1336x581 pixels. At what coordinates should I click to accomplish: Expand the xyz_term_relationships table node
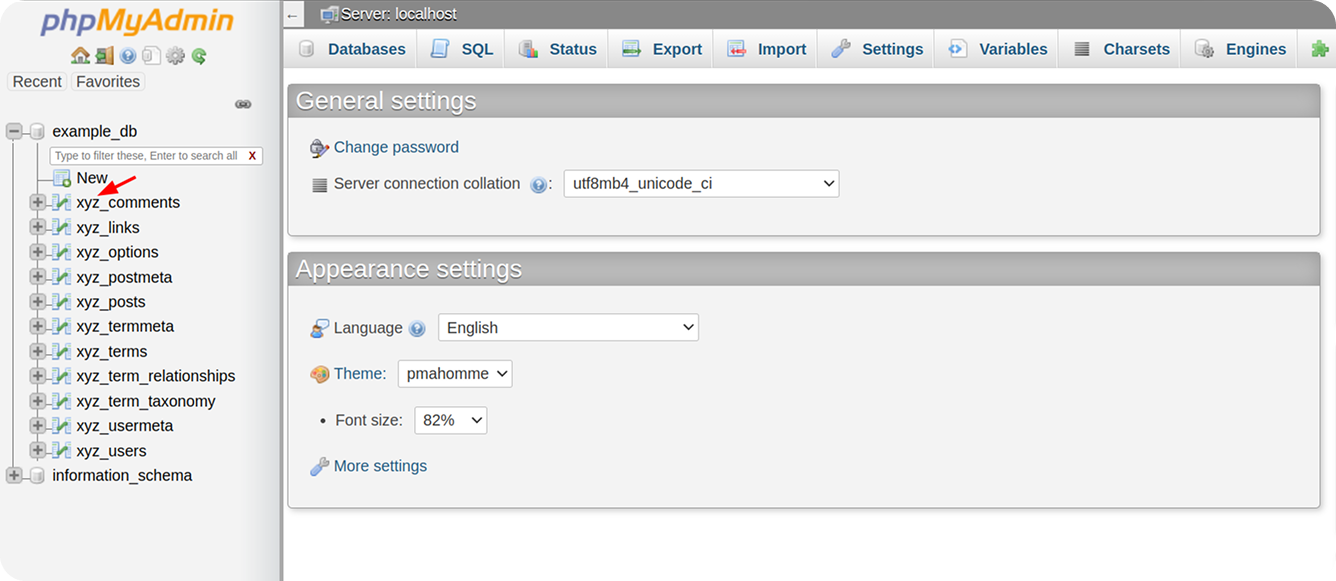(x=38, y=376)
